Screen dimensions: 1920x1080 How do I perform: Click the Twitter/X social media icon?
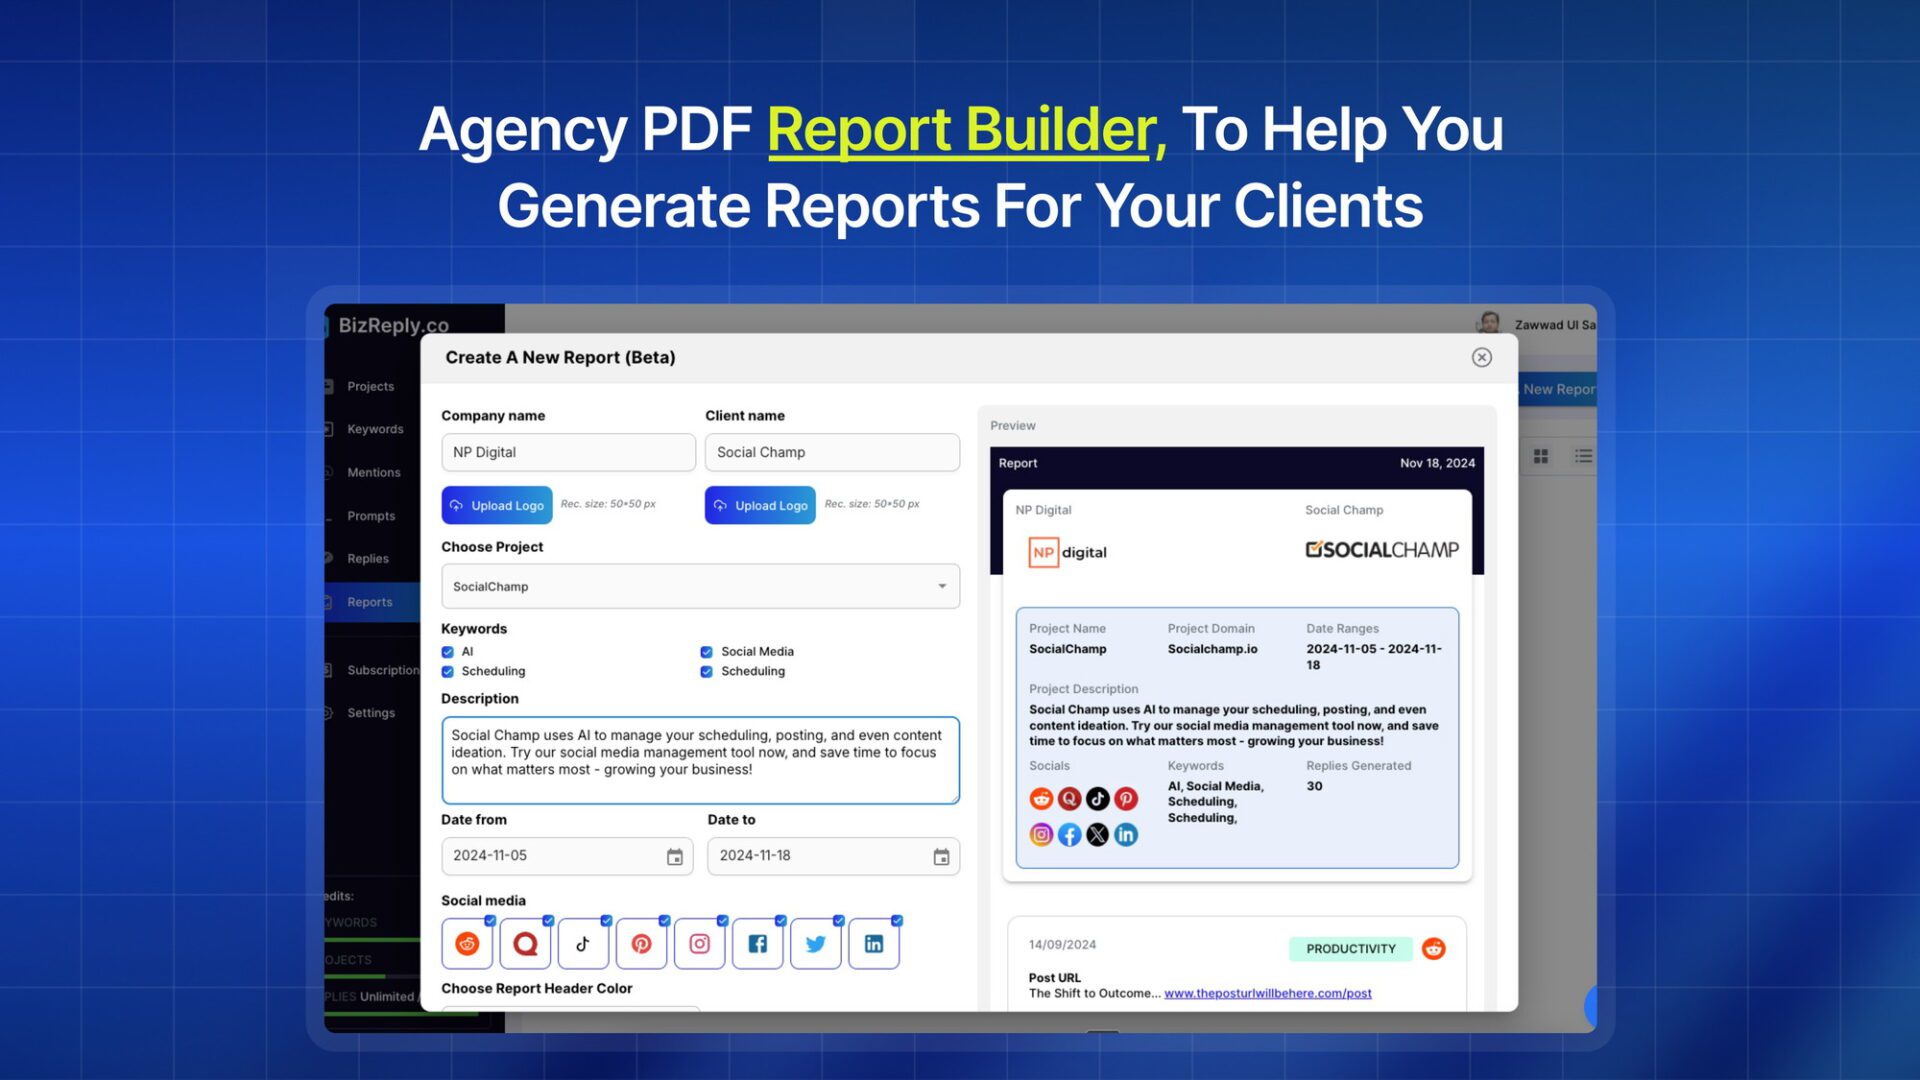click(x=815, y=943)
